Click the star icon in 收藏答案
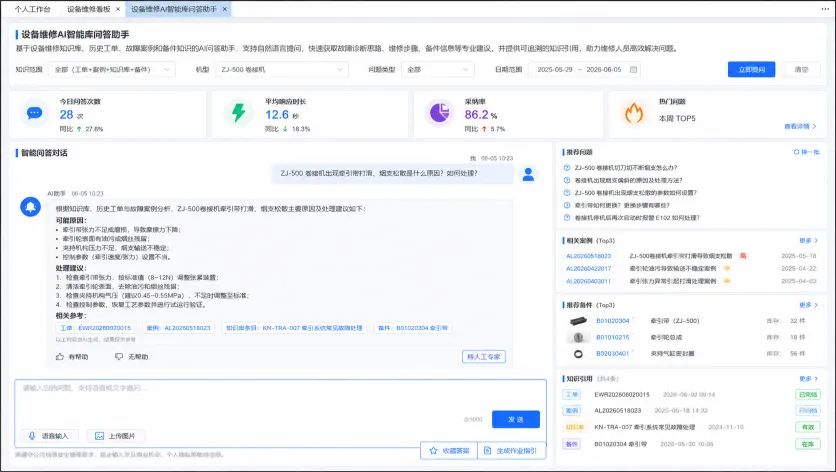836x472 pixels. (433, 451)
